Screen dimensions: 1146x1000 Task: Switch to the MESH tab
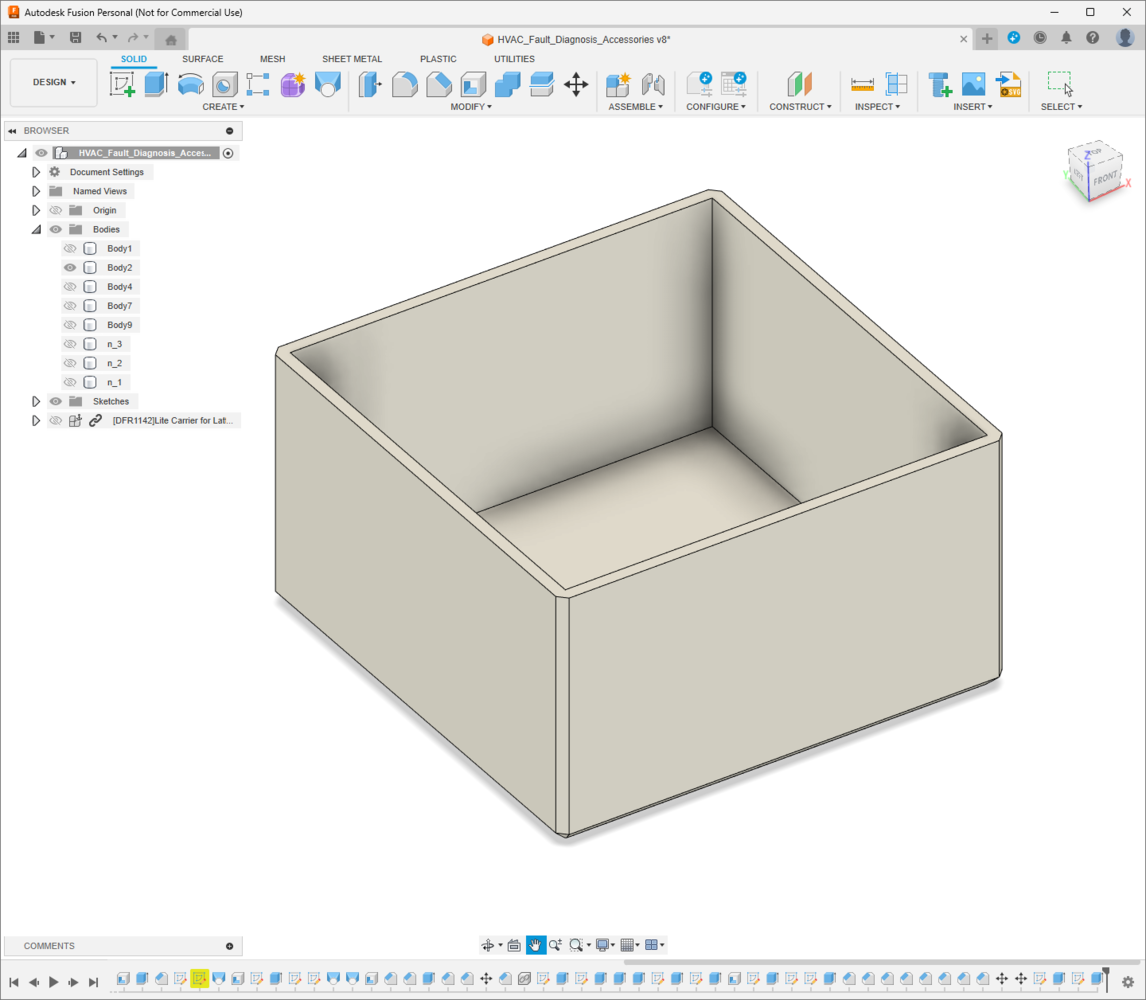[273, 59]
